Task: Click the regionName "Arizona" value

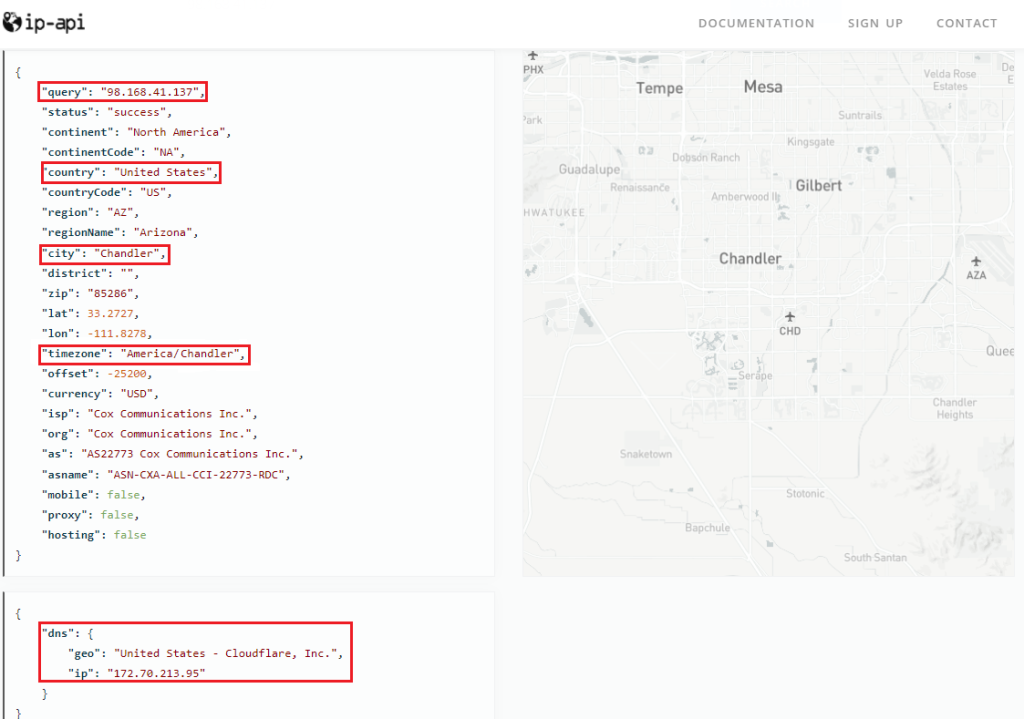Action: [x=163, y=232]
